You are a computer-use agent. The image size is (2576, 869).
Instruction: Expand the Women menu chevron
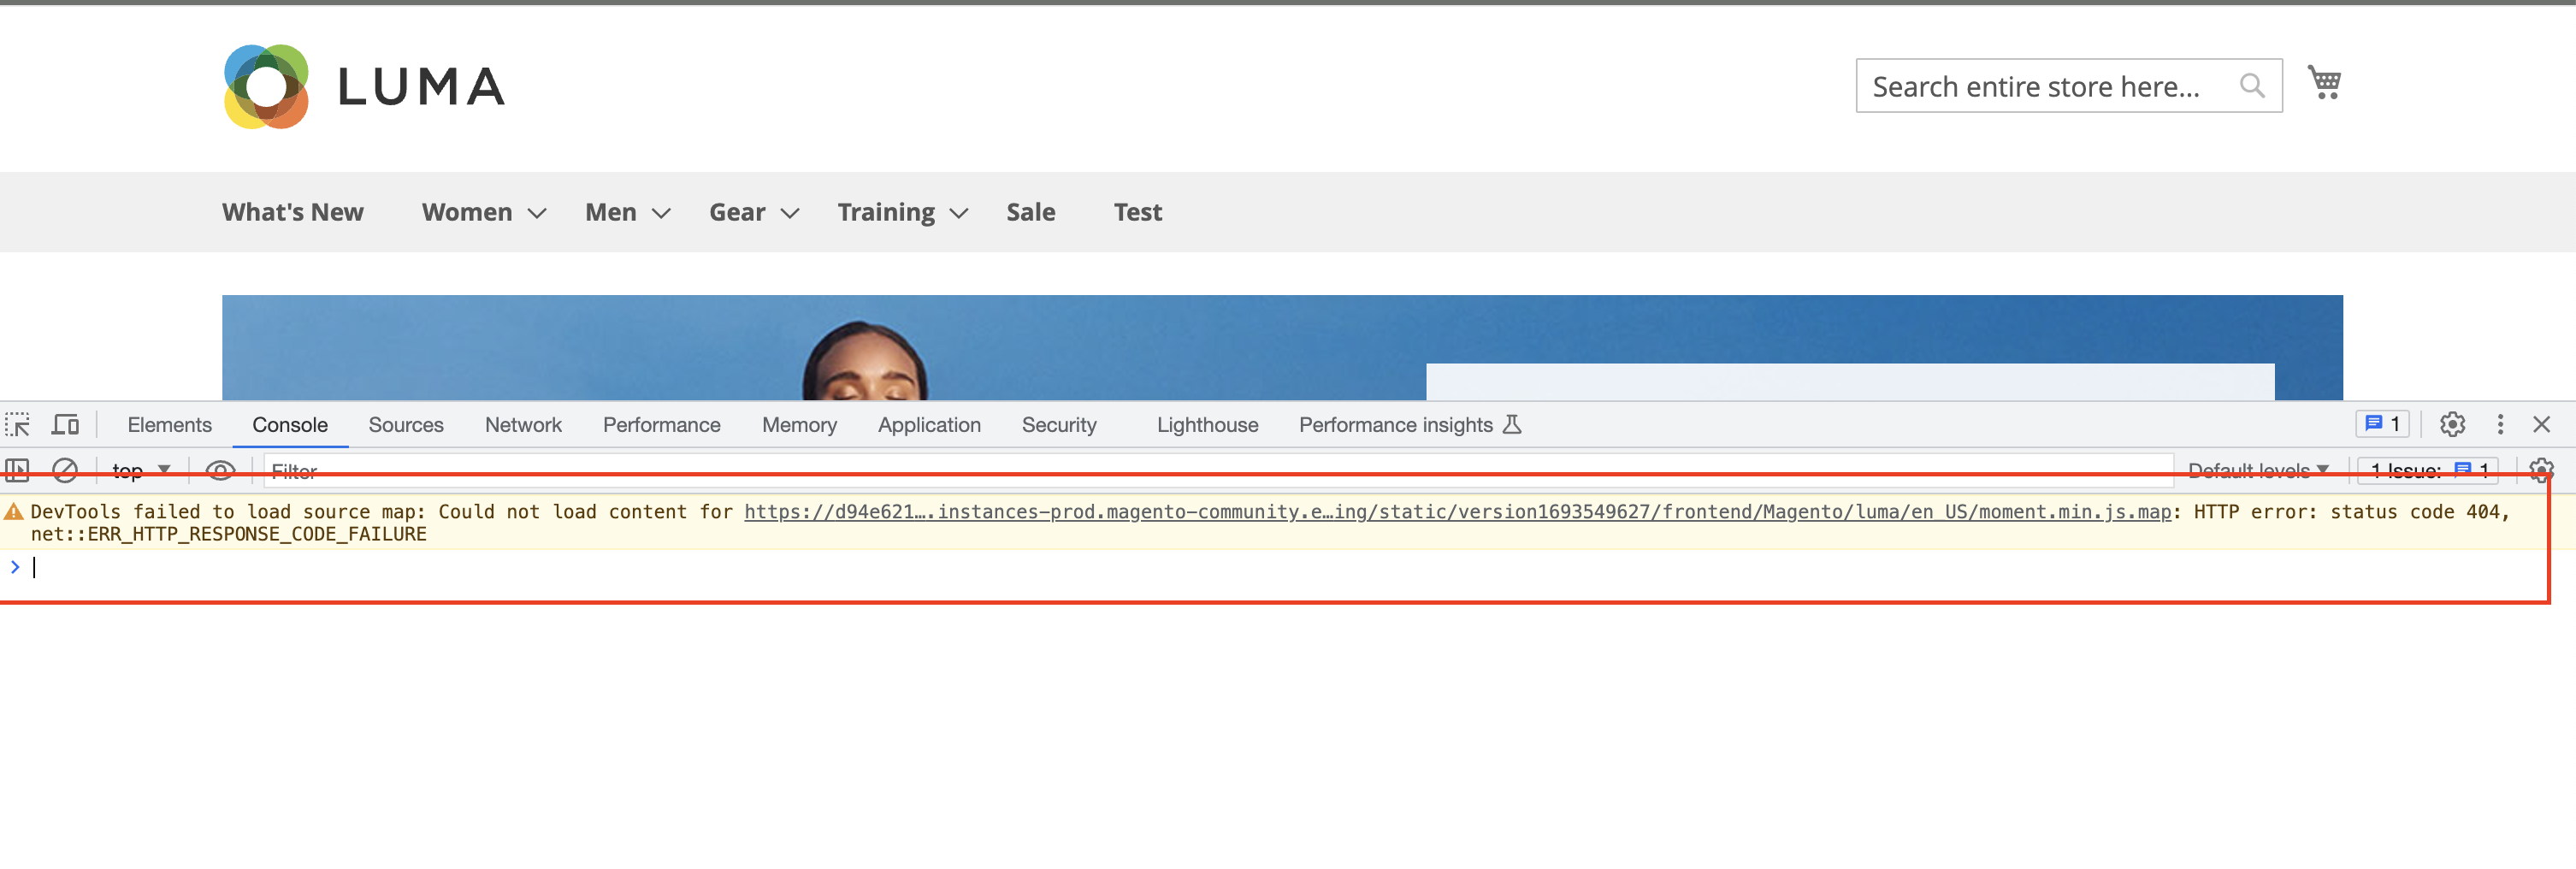[x=537, y=212]
